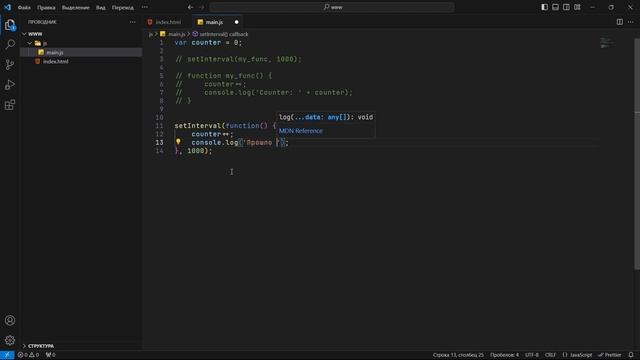The height and width of the screenshot is (360, 640).
Task: Open the Extensions view
Action: 10,105
